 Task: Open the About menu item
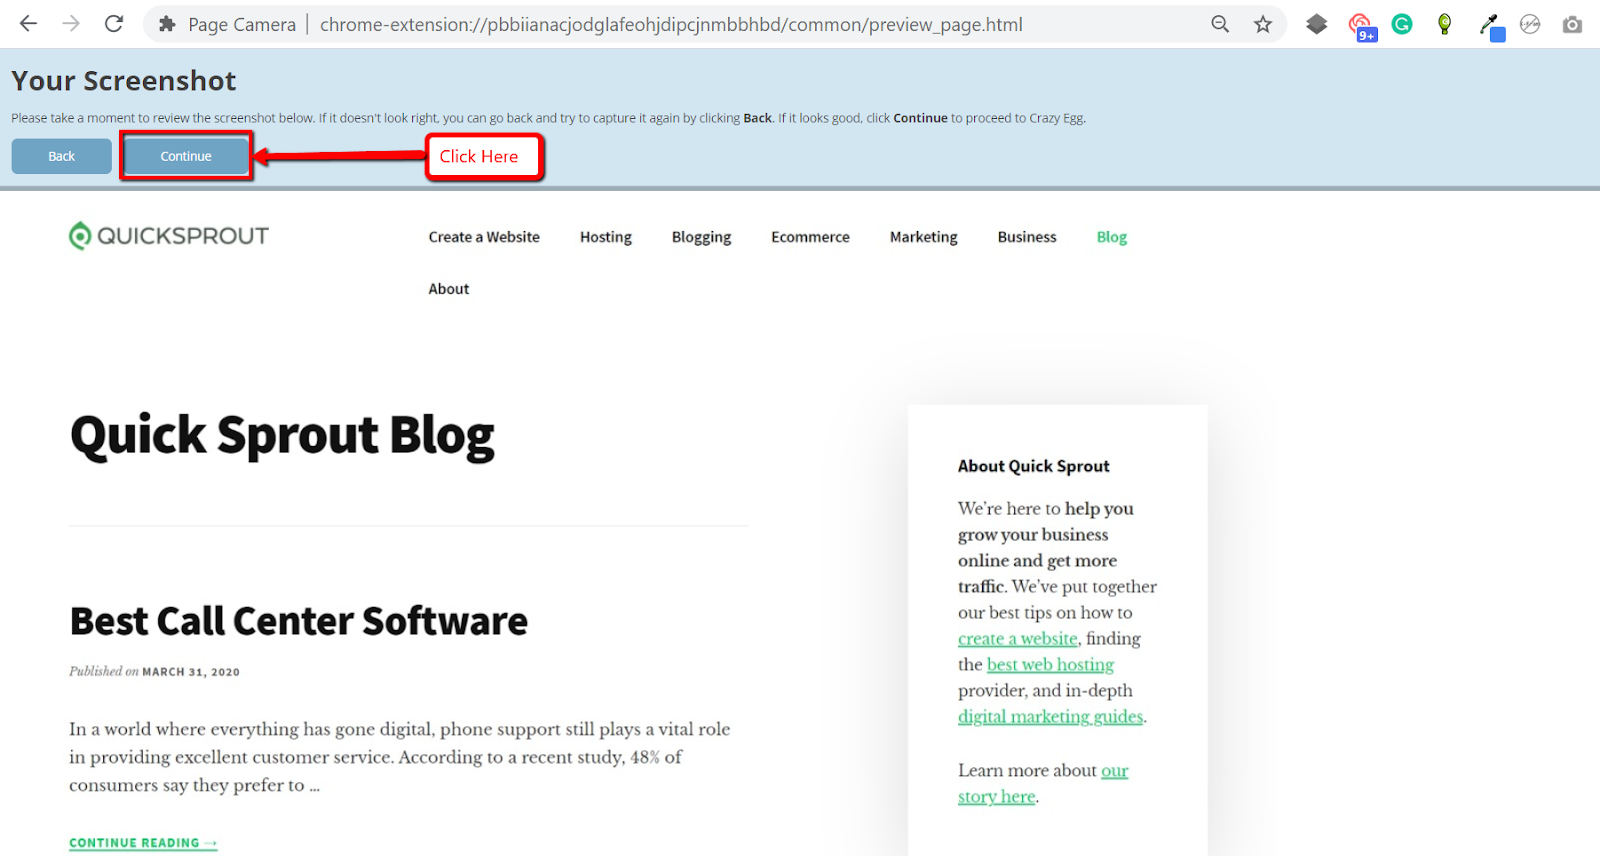(449, 289)
